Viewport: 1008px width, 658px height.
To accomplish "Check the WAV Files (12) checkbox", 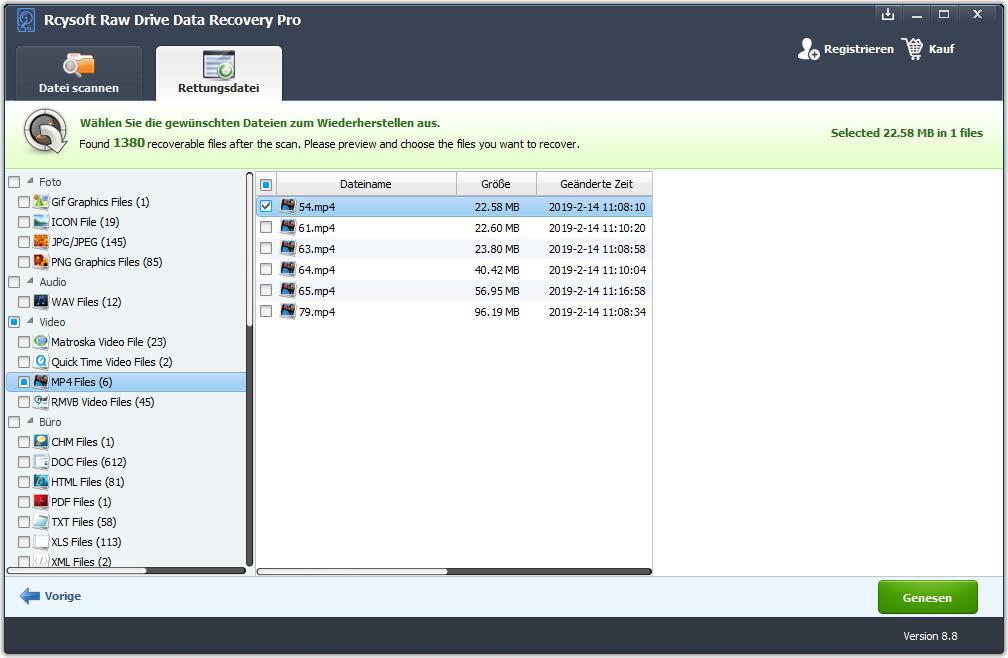I will [24, 302].
